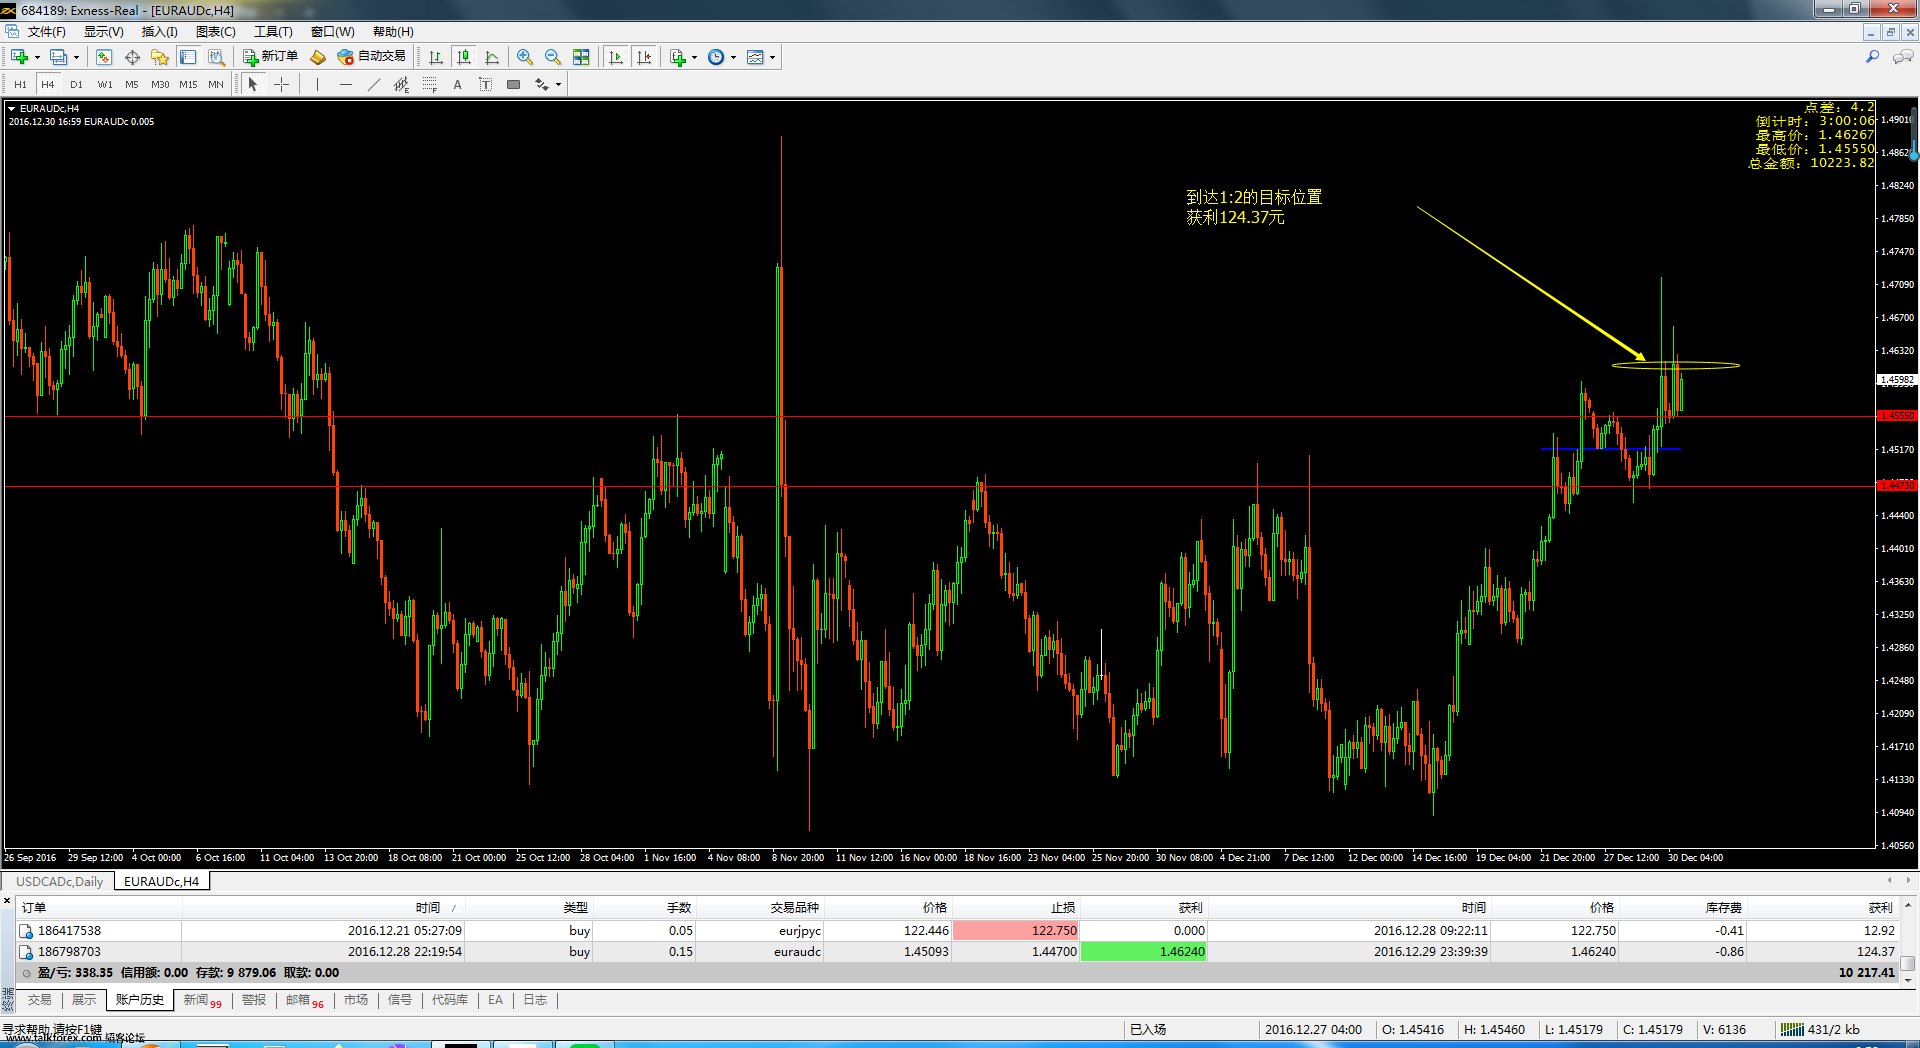Toggle chart shift icon
Screen dimensions: 1920x1048
click(x=644, y=57)
